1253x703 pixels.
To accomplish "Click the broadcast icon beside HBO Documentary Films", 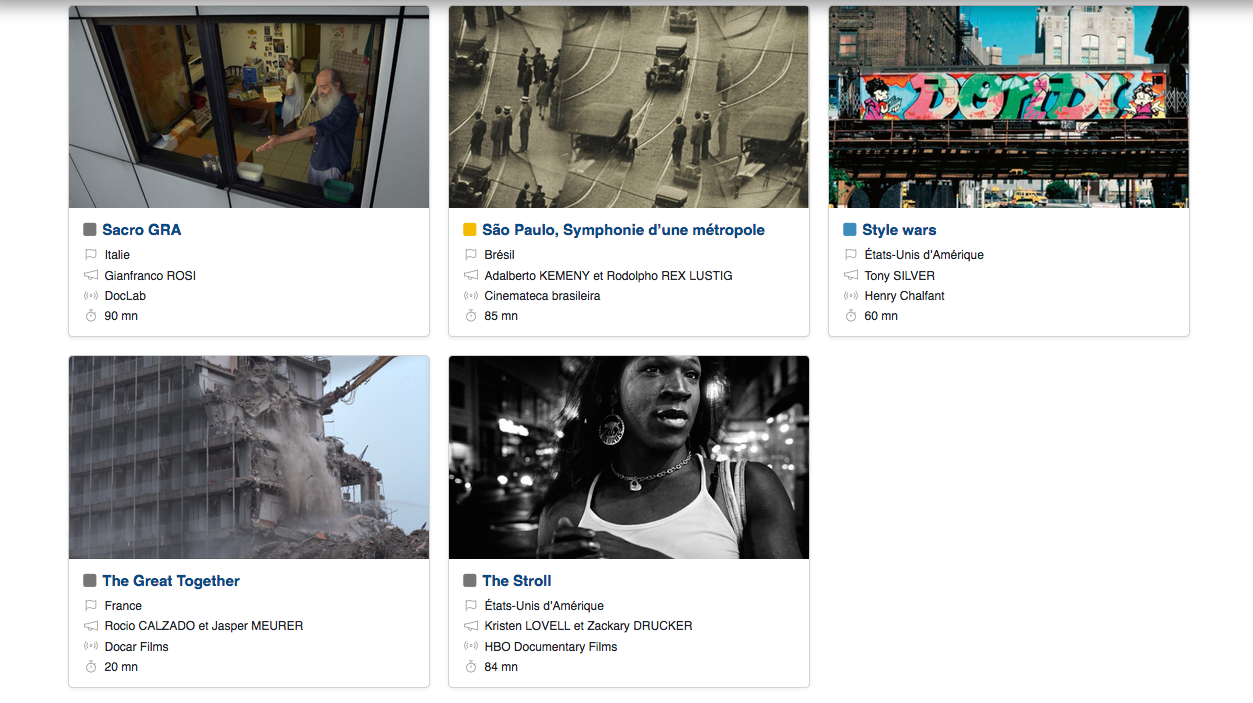I will pos(471,647).
